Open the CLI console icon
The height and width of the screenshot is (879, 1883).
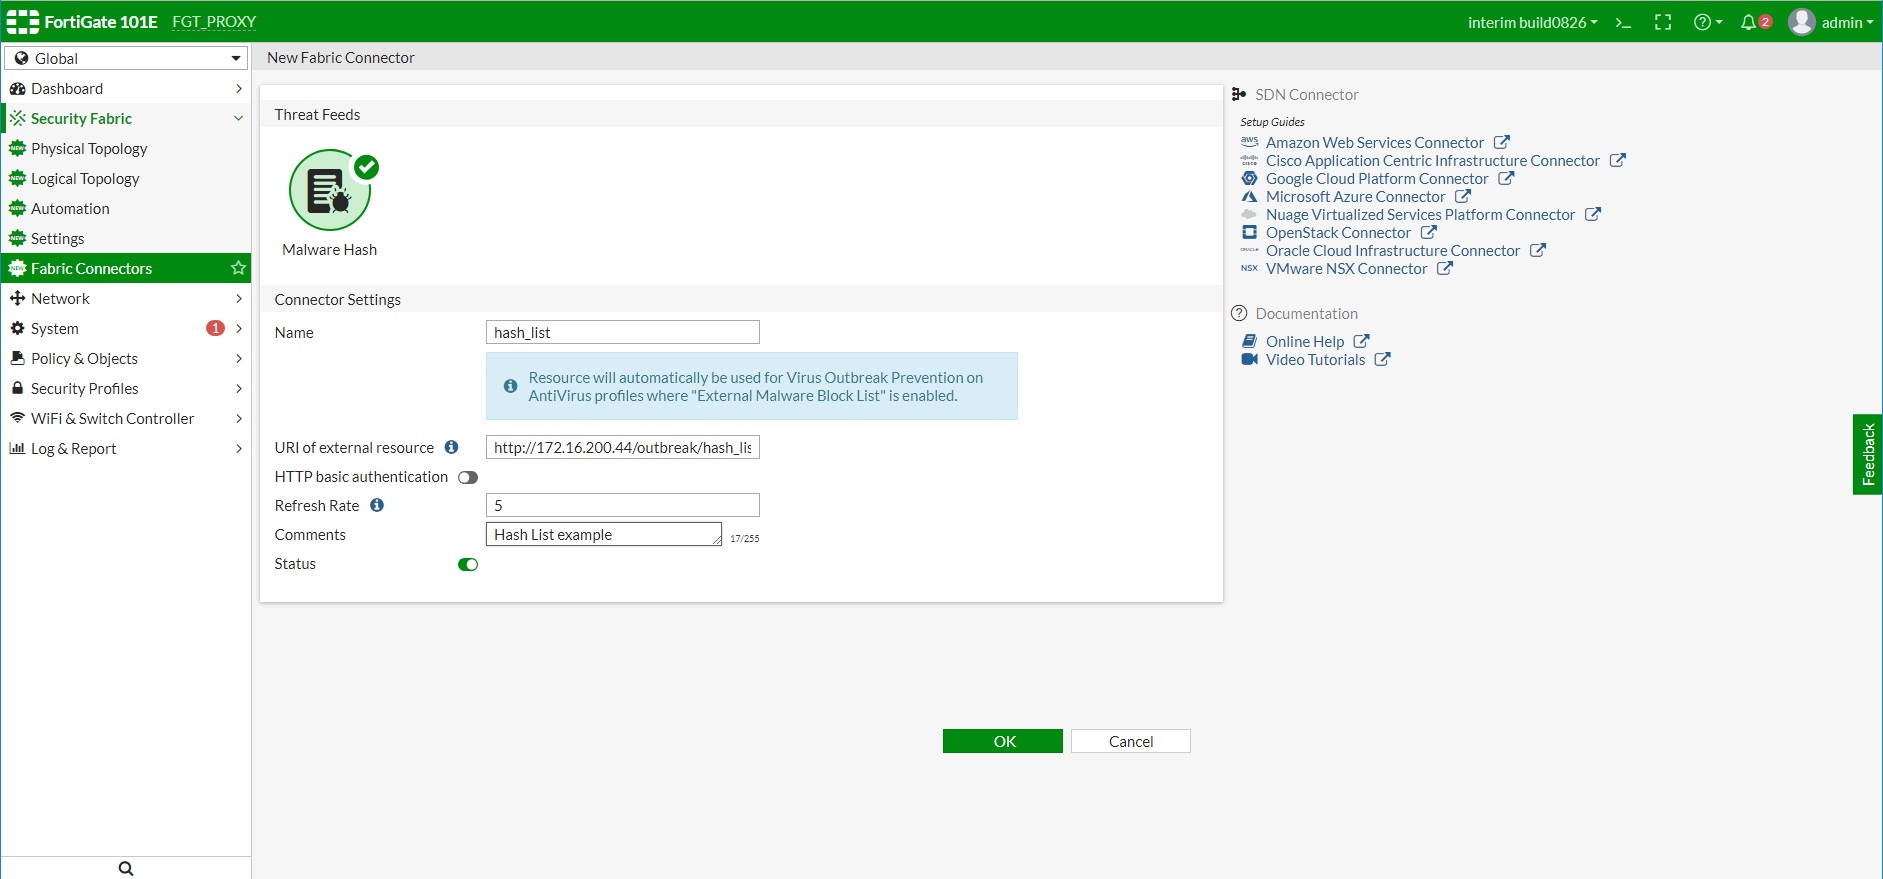(1623, 22)
